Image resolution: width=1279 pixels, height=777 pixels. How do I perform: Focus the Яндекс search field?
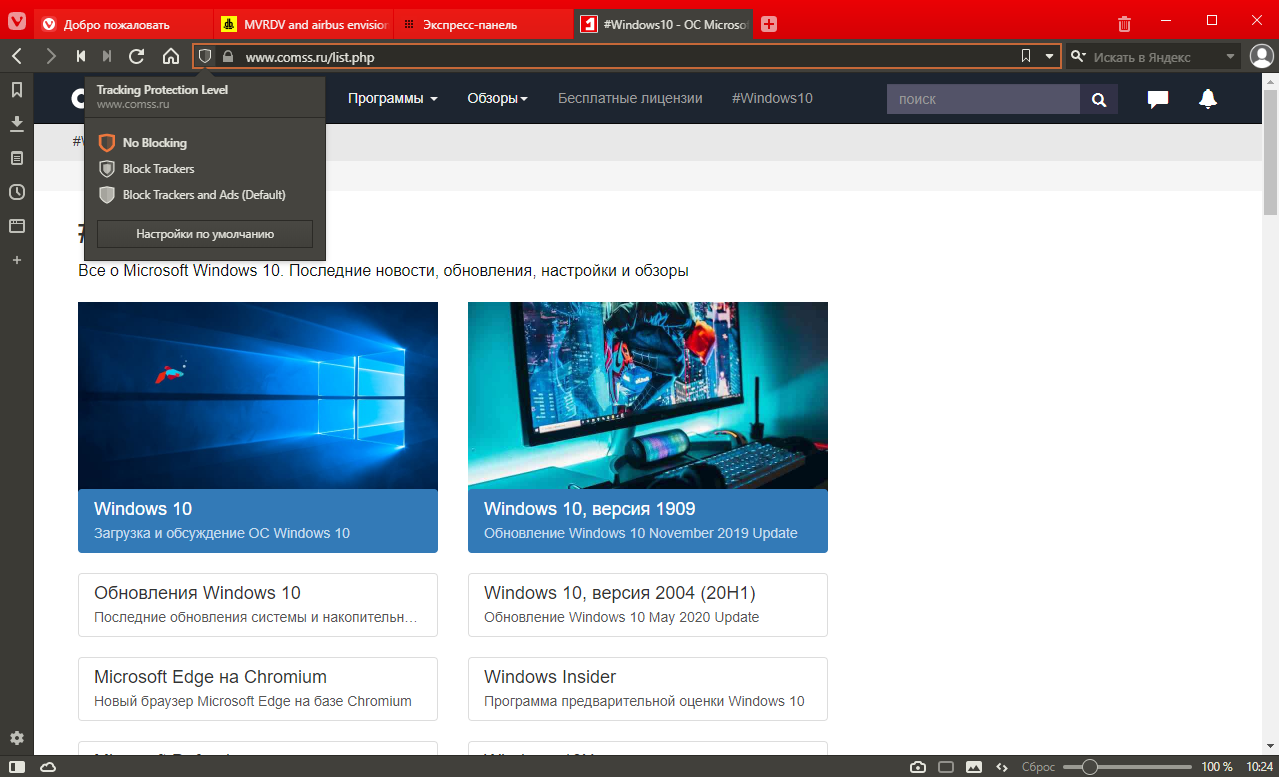pos(1156,57)
